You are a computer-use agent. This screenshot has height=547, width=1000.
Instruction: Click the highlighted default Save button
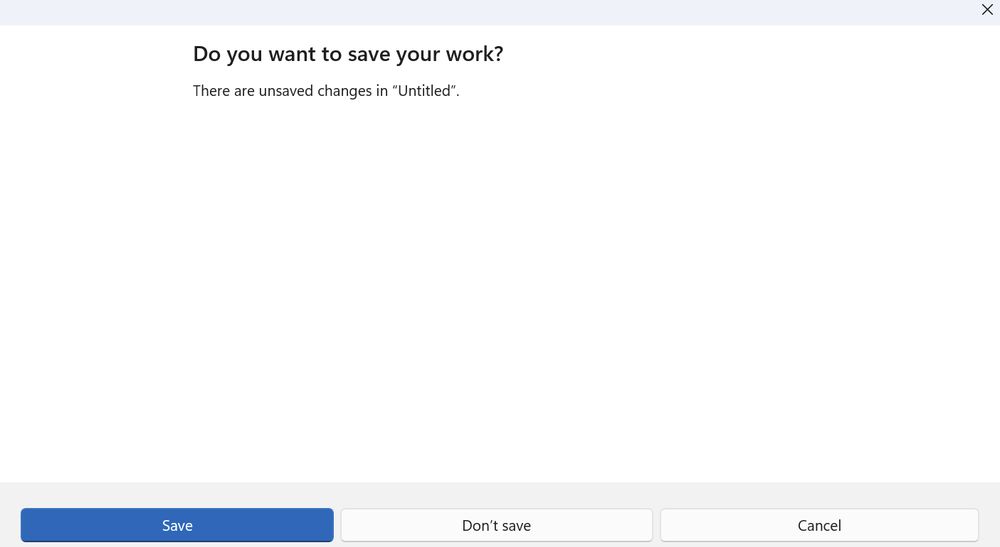pyautogui.click(x=177, y=525)
